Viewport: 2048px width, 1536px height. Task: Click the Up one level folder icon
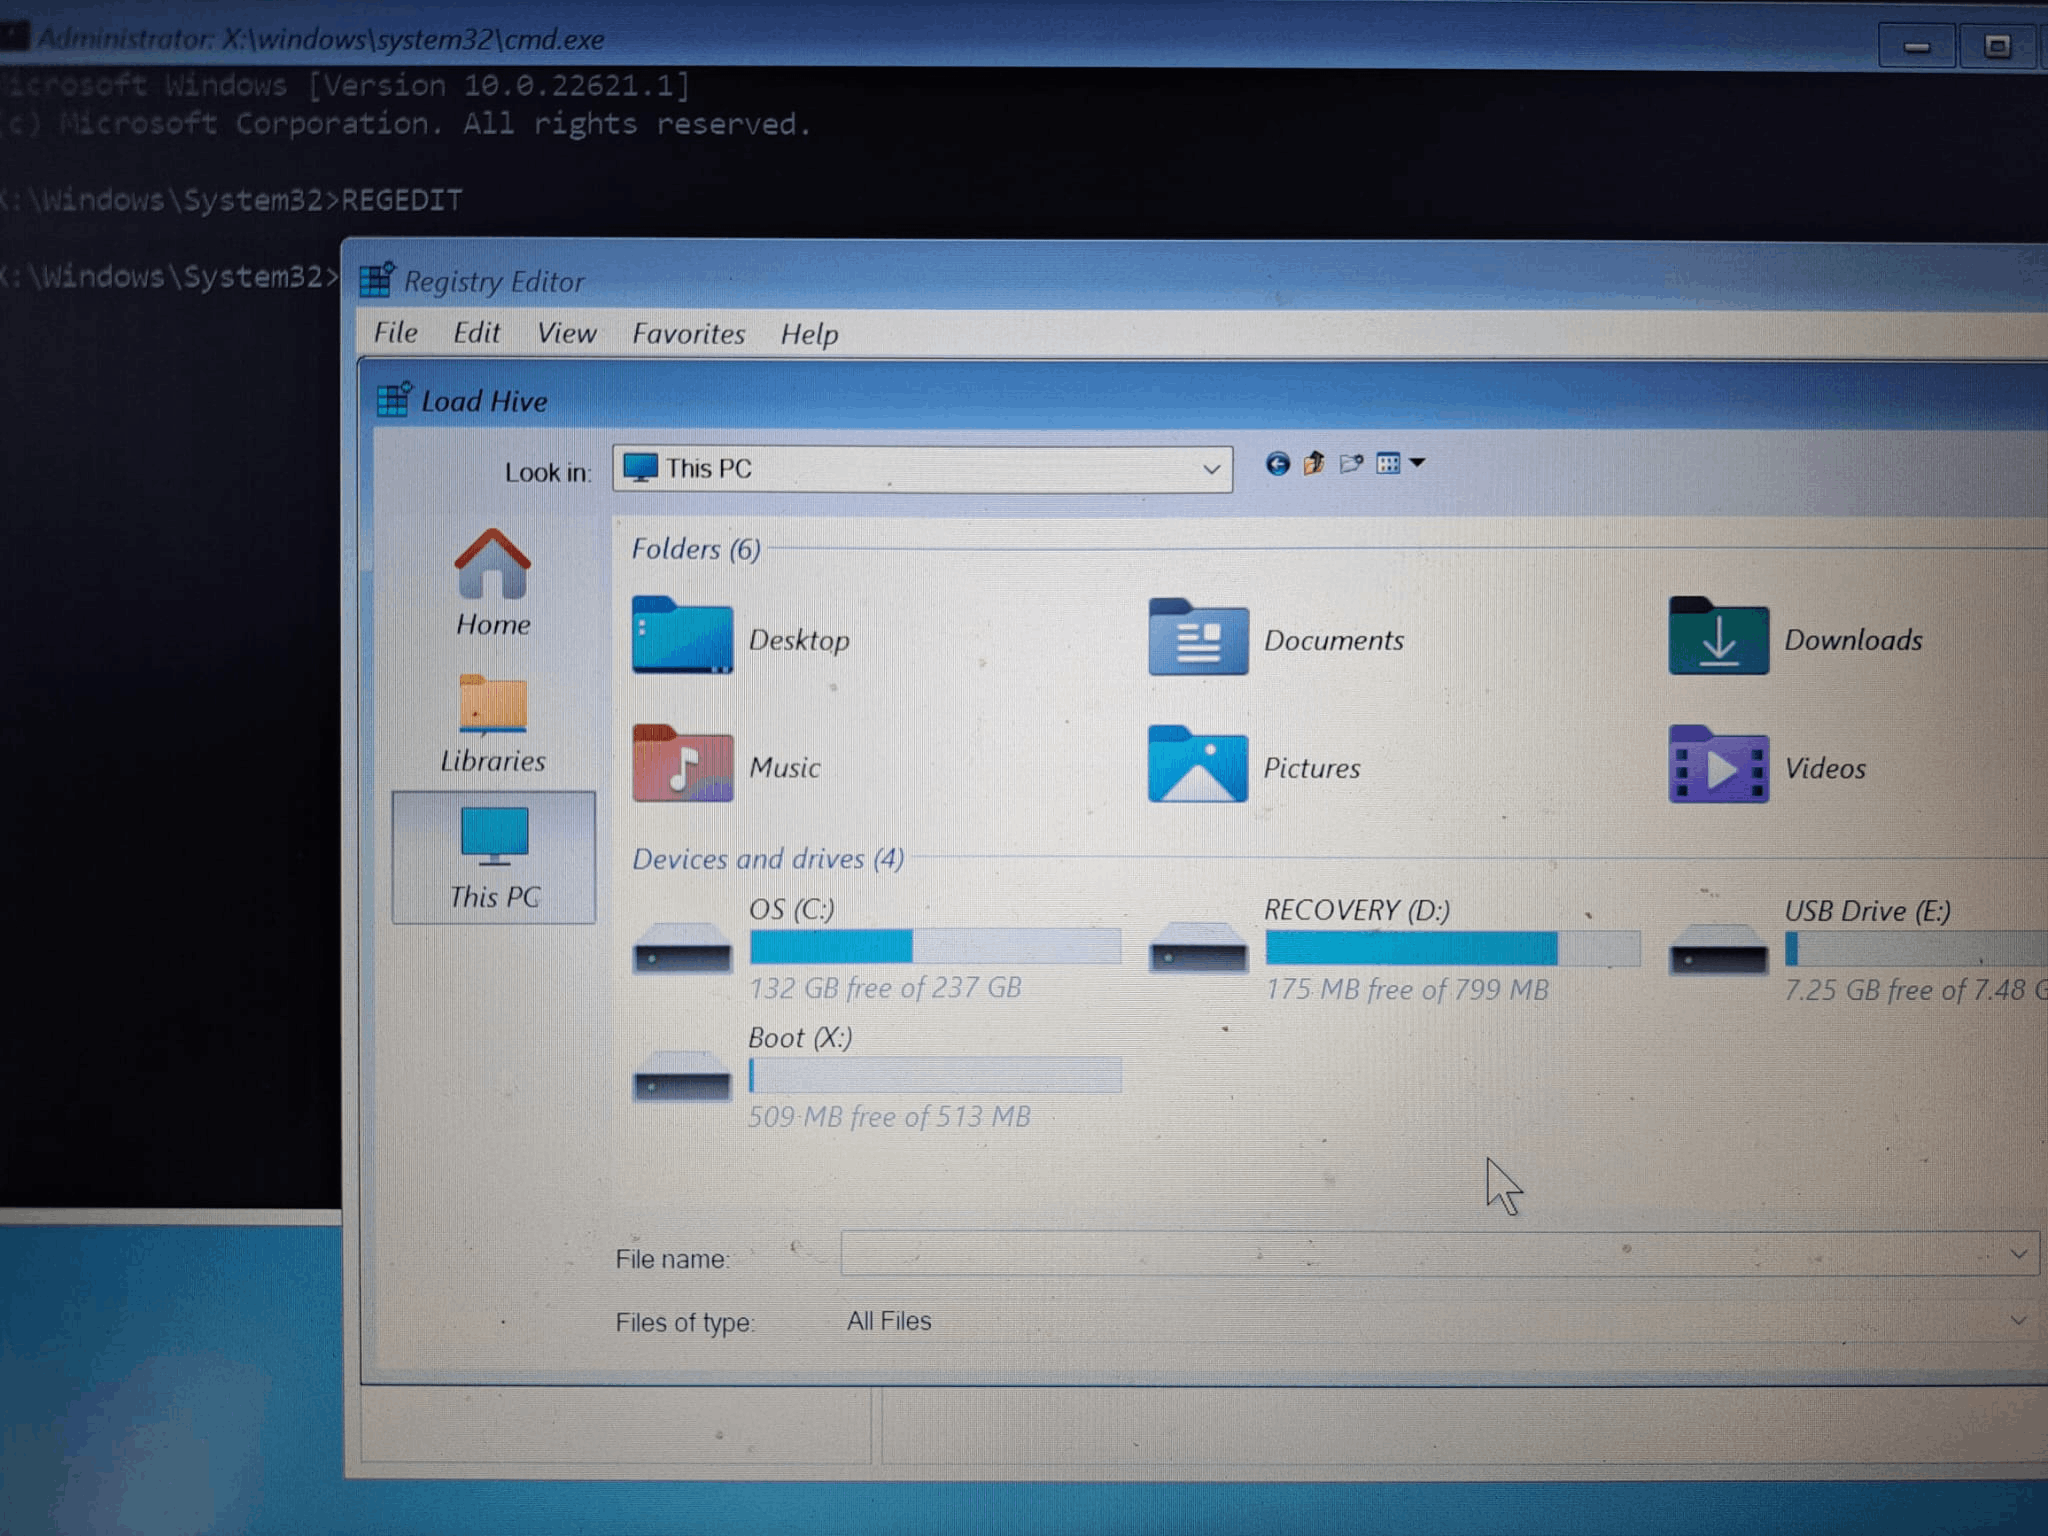1314,464
